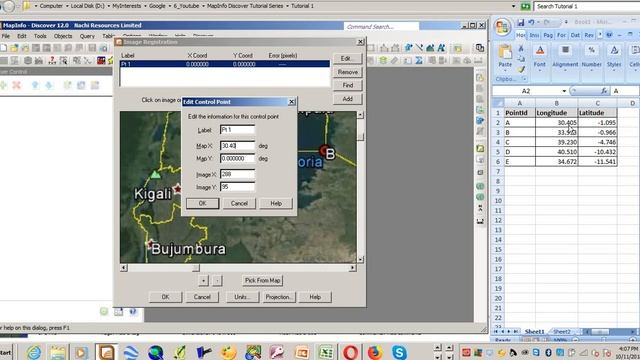Screen dimensions: 640x360
Task: Click the zoom in plus button
Action: click(203, 280)
